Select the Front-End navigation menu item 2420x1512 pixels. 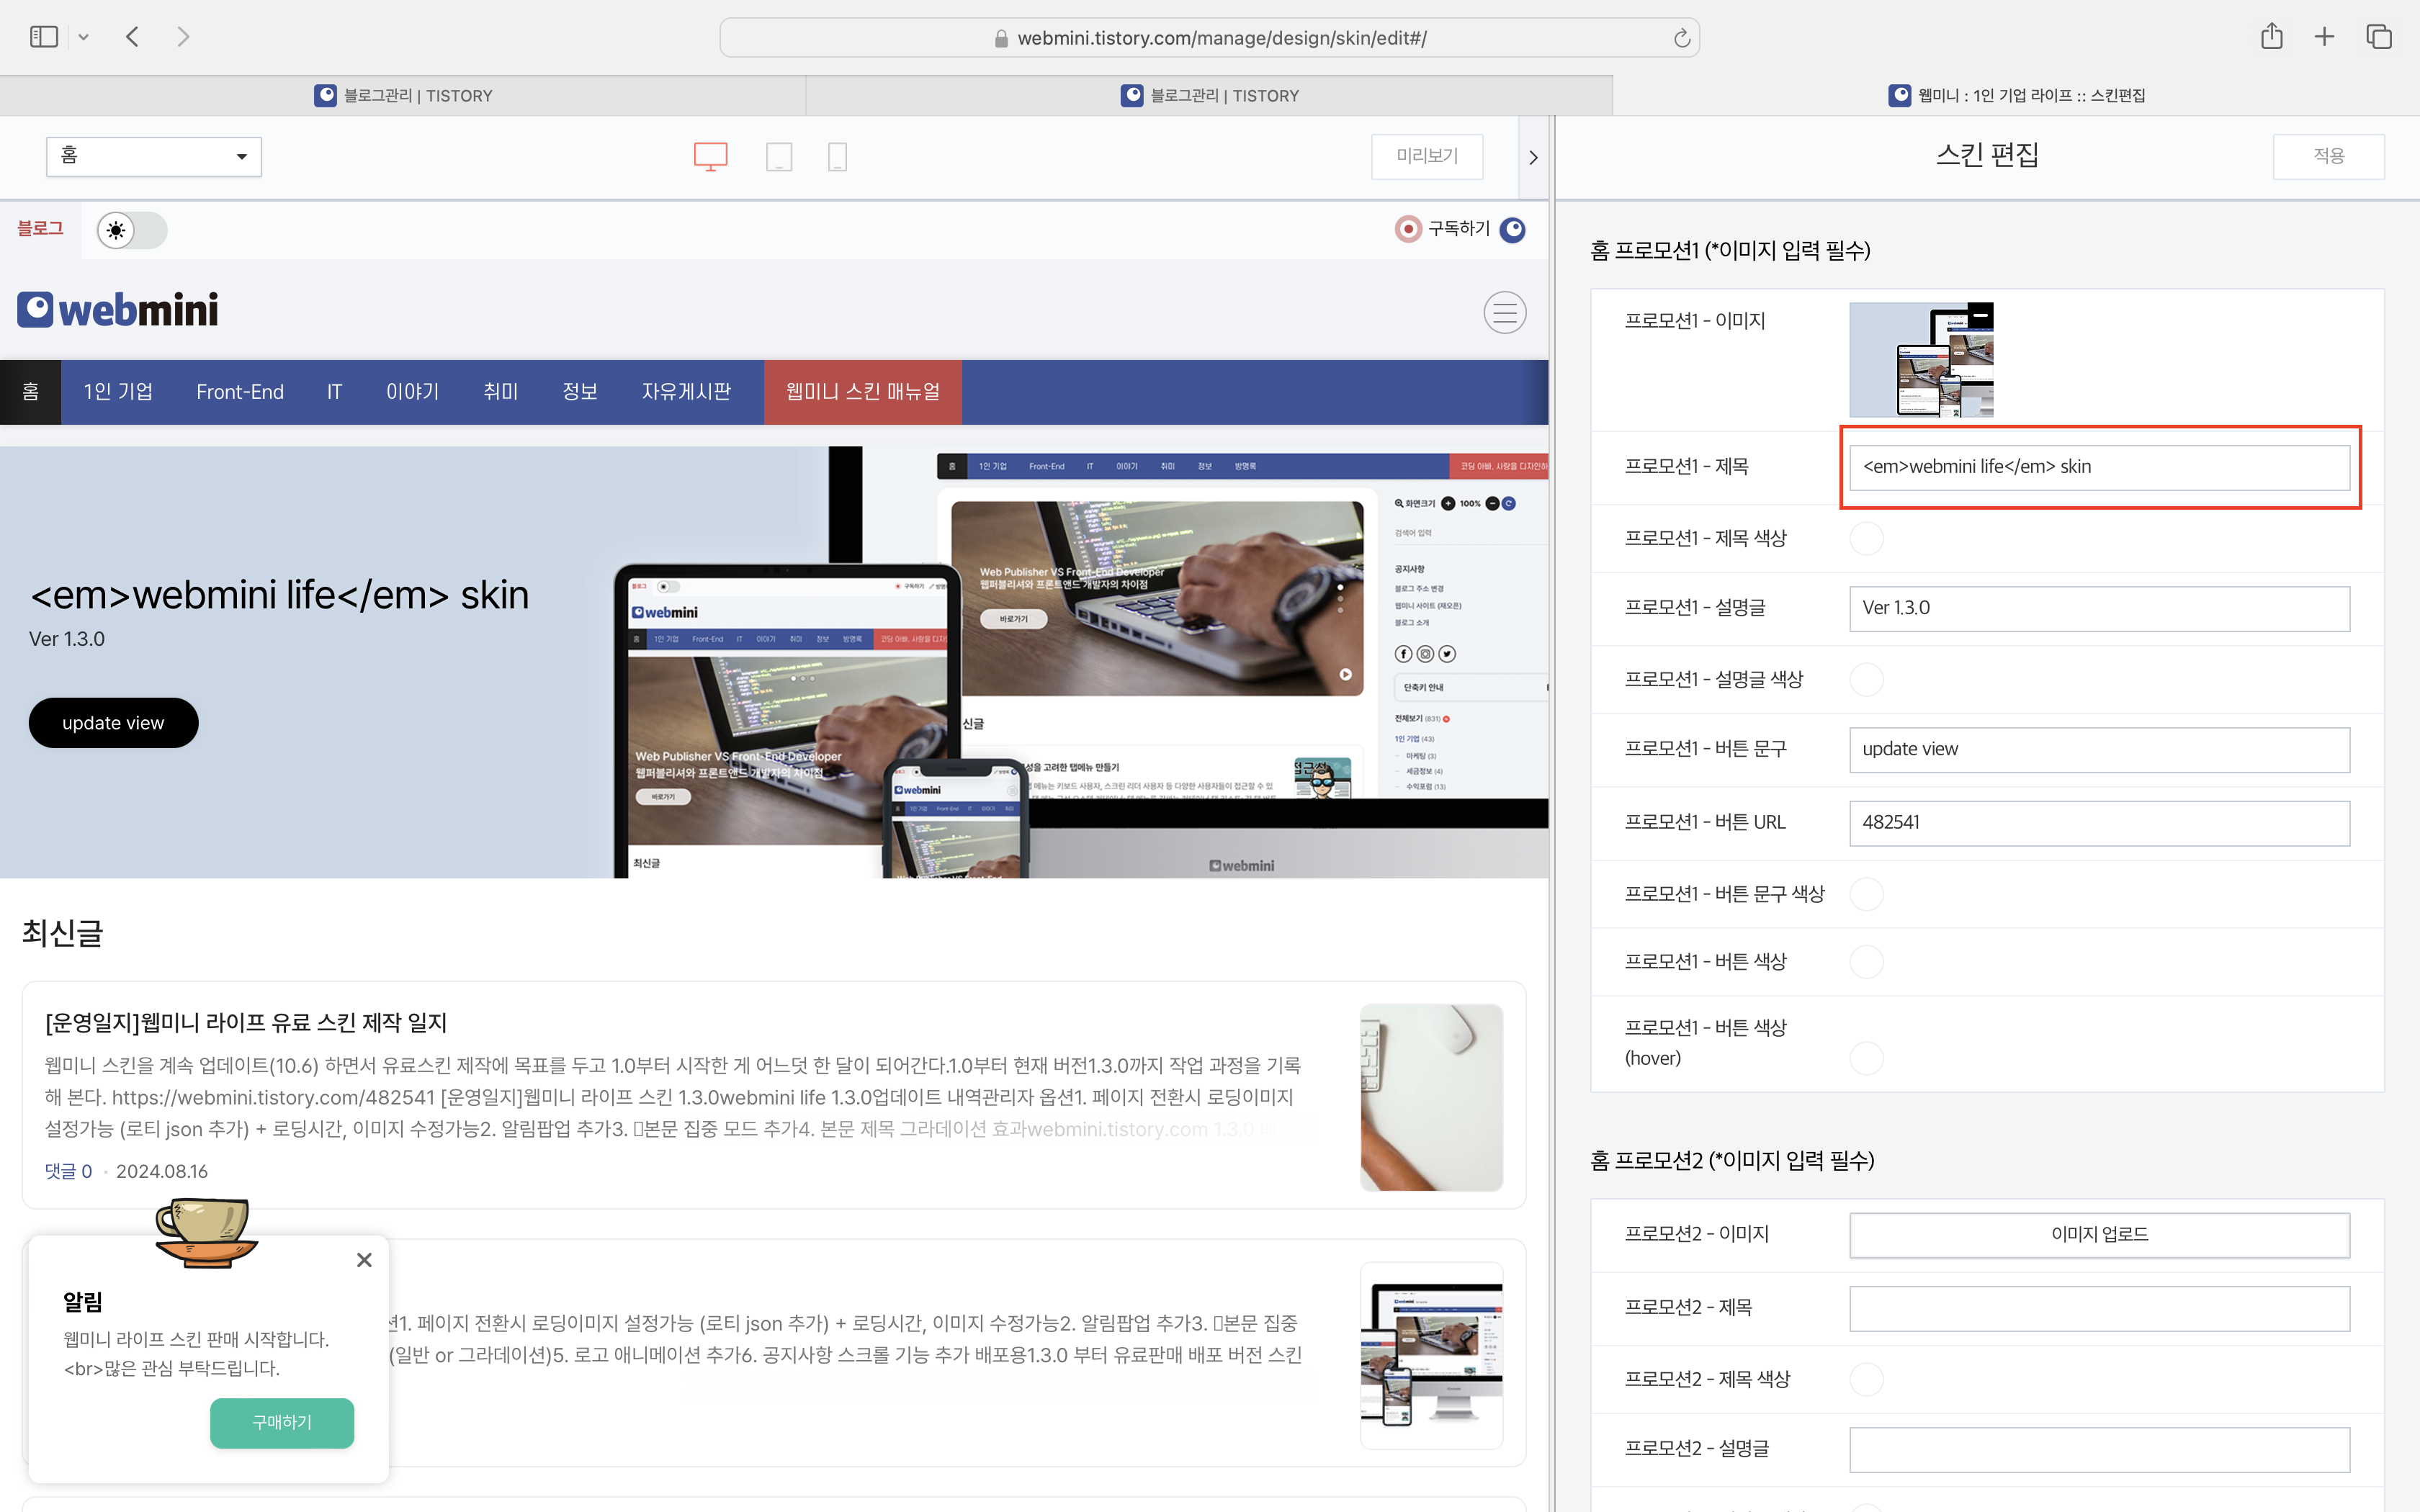(x=240, y=392)
